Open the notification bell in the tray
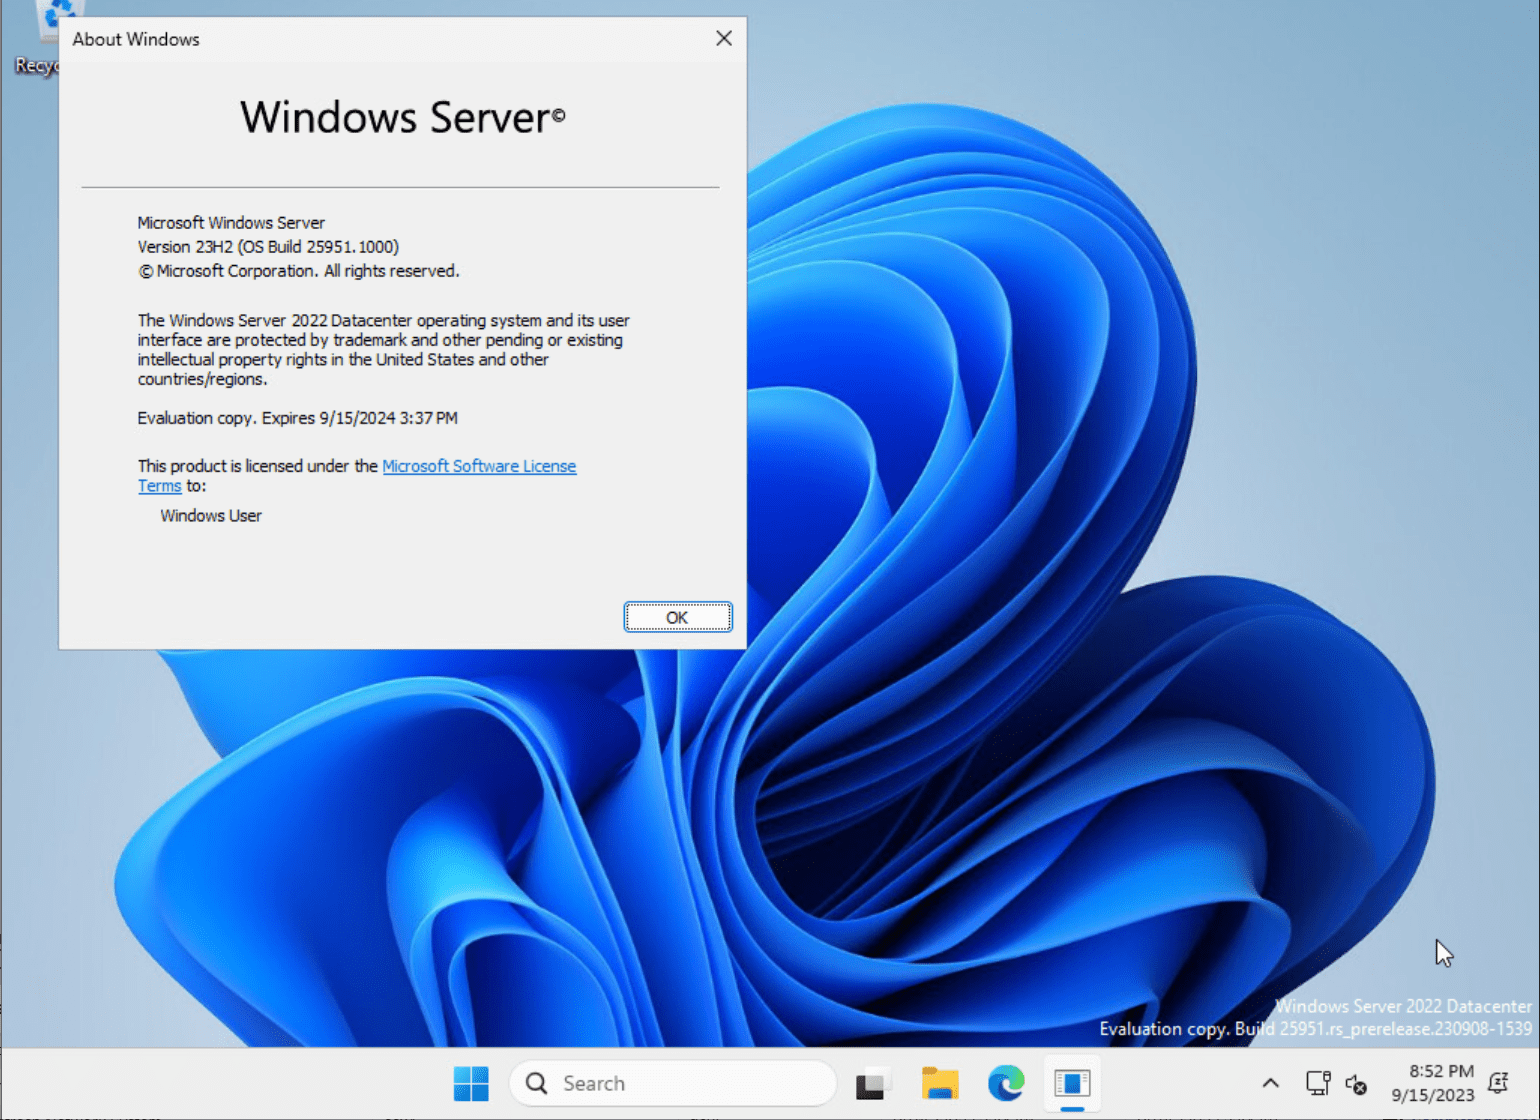The image size is (1540, 1120). [1498, 1083]
